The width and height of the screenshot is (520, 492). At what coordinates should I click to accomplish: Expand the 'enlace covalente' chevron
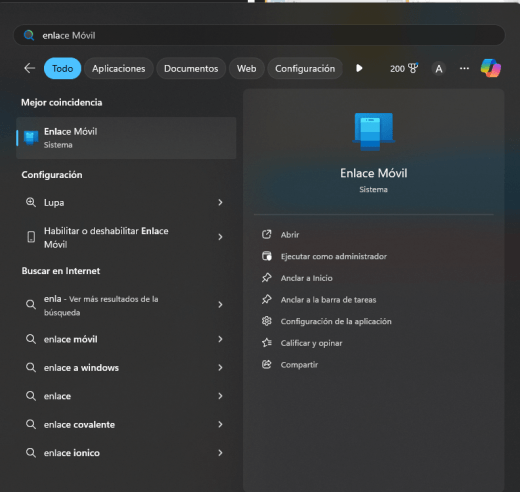coord(220,424)
